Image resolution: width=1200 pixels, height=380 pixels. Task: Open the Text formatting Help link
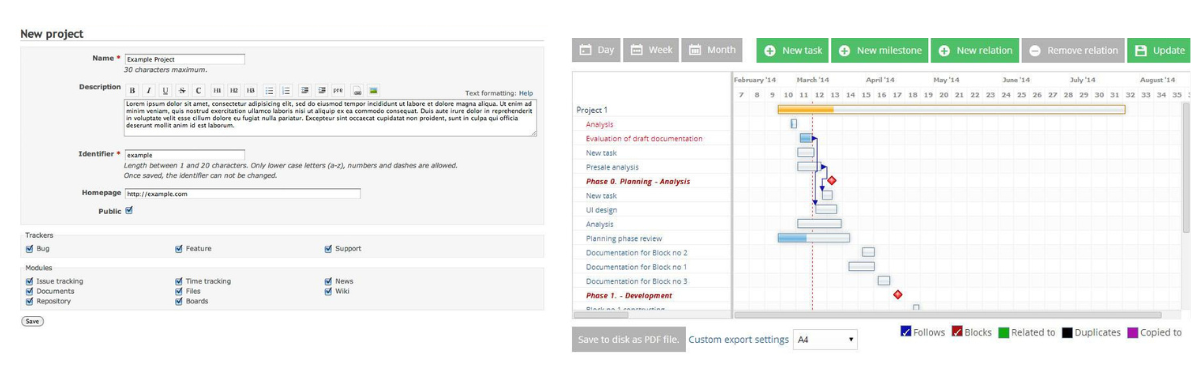click(526, 92)
